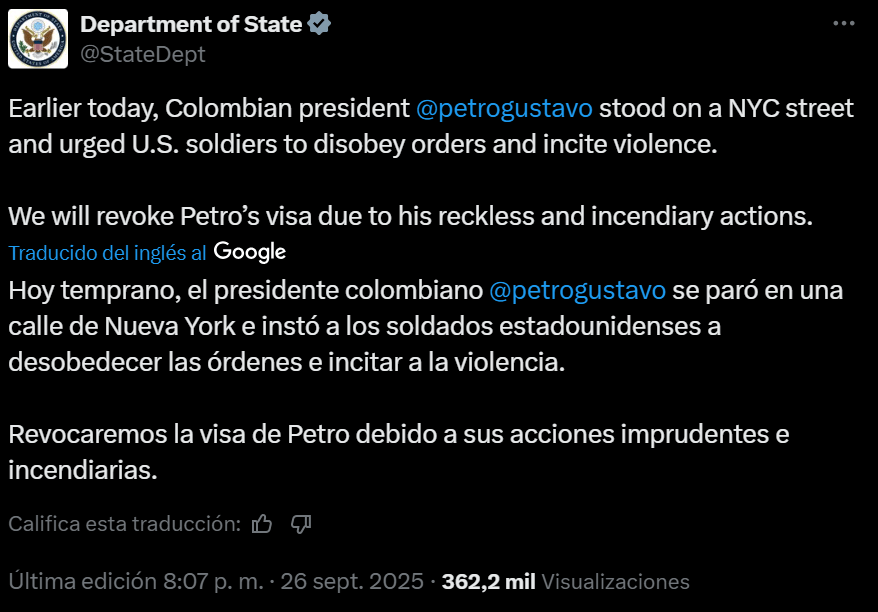Click the 'Califica esta traducción' text
This screenshot has width=878, height=612.
(124, 523)
